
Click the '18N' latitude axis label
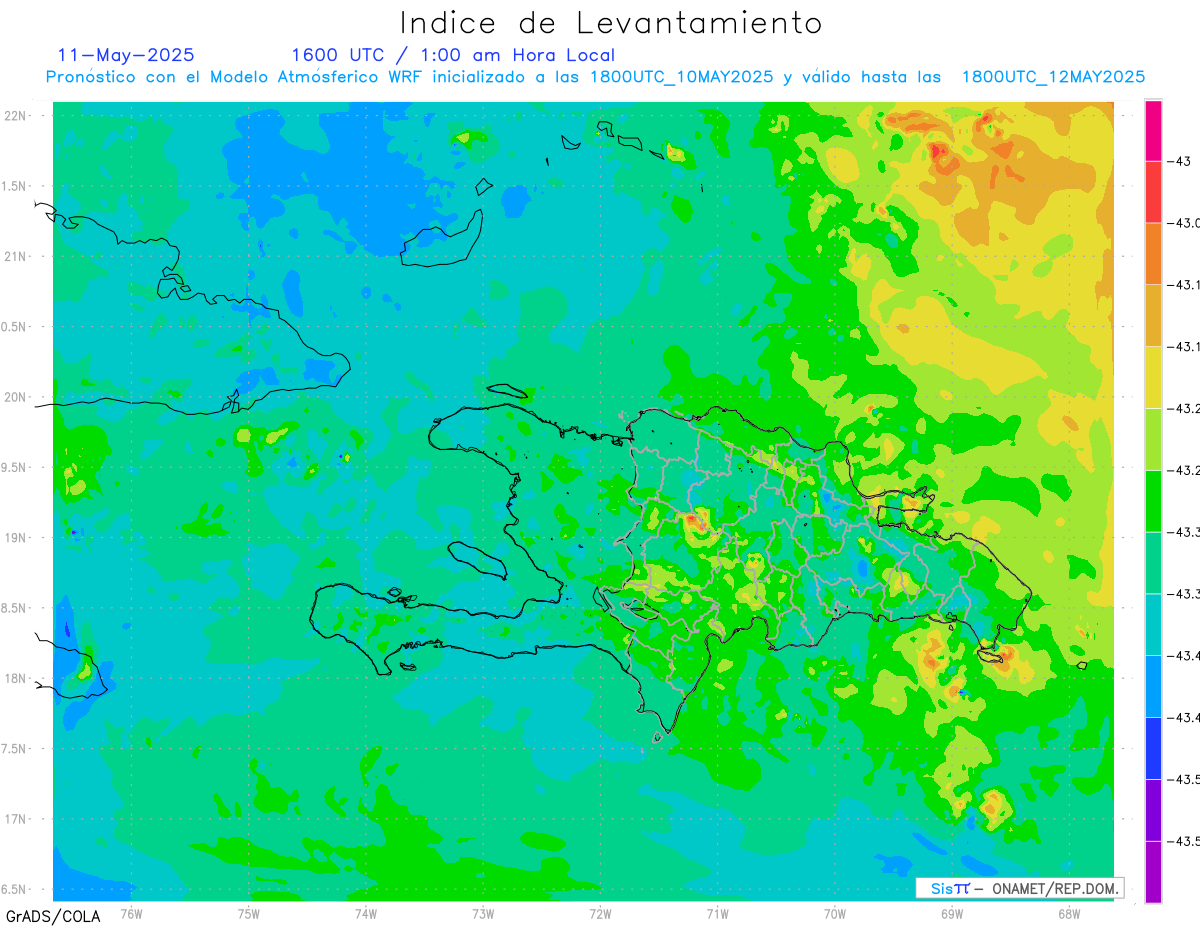click(x=15, y=678)
